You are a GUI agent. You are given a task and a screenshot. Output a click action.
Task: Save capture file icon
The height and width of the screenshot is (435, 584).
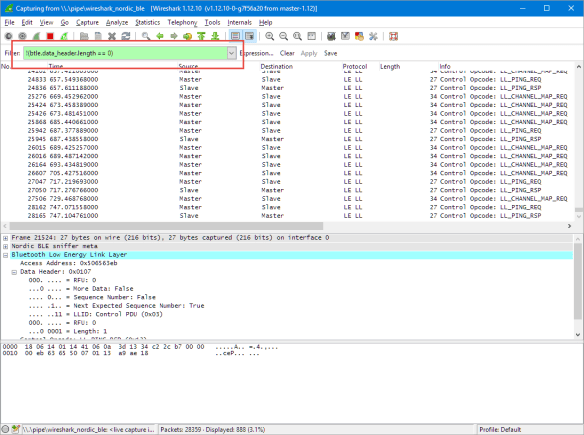[98, 36]
